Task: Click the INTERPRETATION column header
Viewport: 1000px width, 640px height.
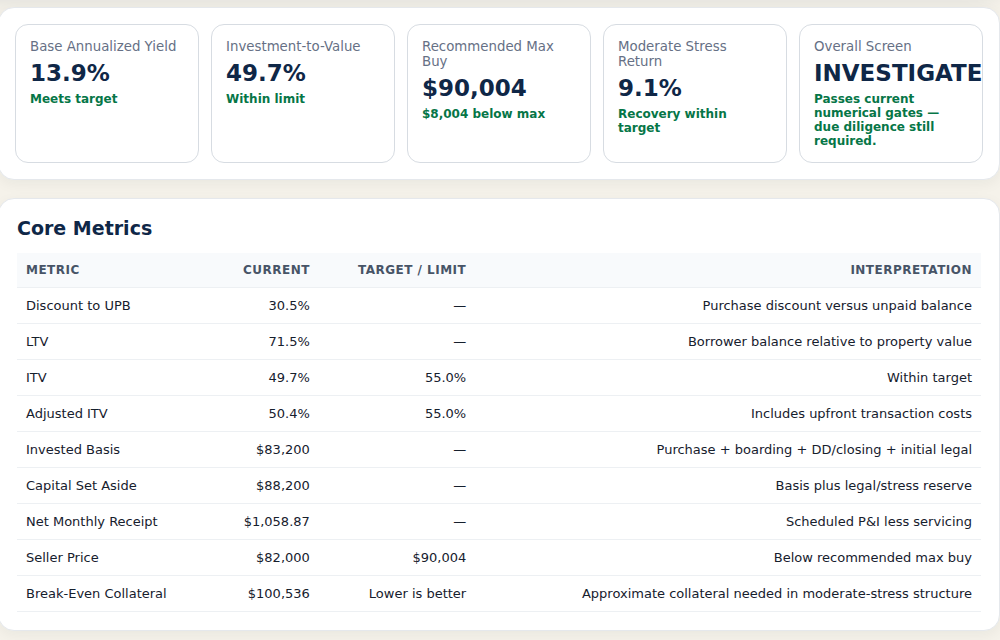Action: [911, 270]
